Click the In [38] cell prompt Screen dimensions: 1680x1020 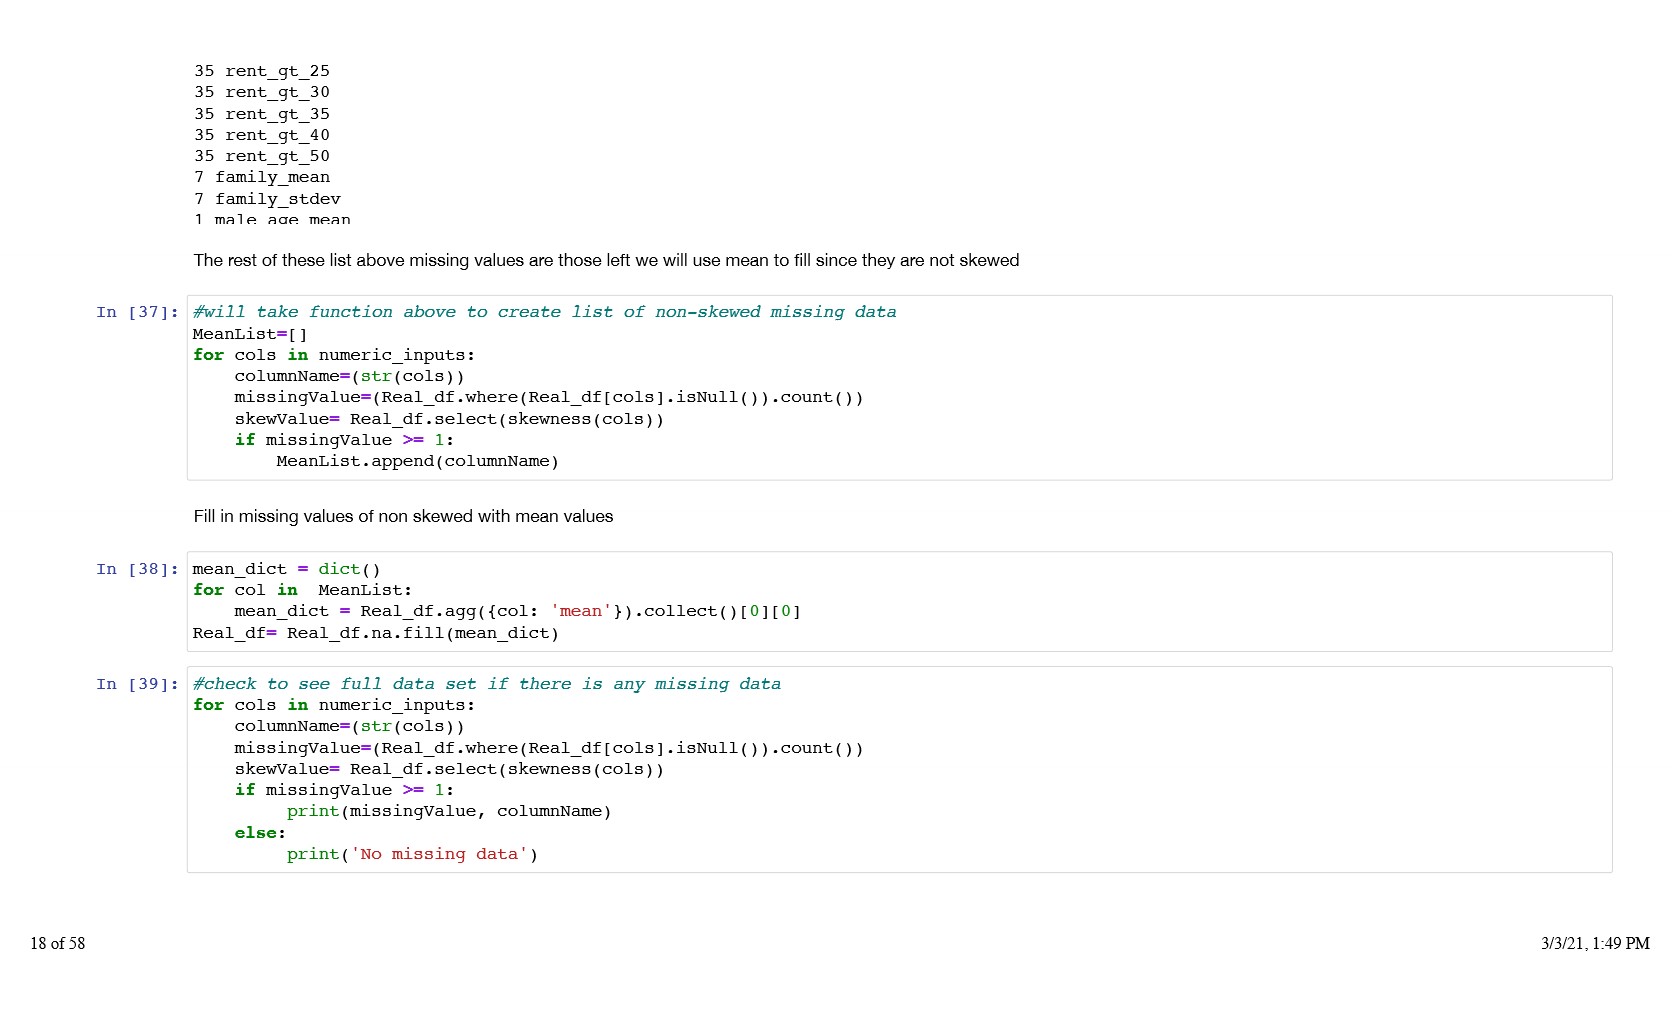137,569
